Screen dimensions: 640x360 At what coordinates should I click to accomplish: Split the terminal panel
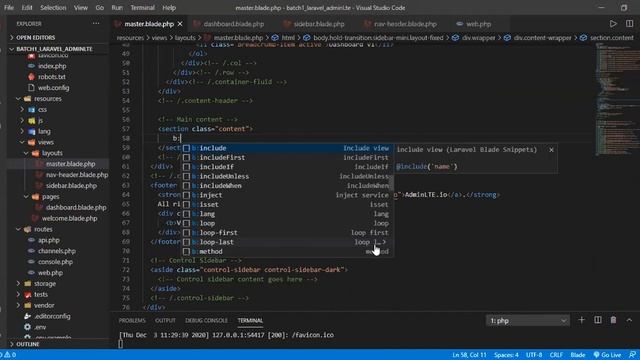click(x=598, y=320)
